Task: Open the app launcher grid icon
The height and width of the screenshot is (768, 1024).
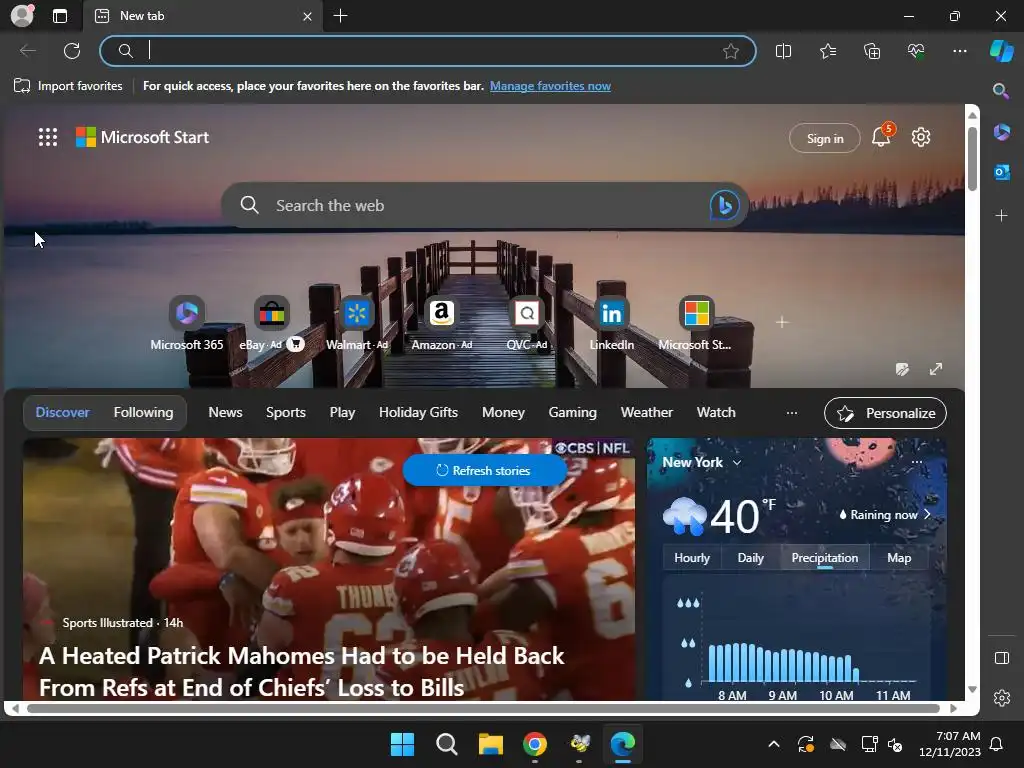Action: pyautogui.click(x=48, y=137)
